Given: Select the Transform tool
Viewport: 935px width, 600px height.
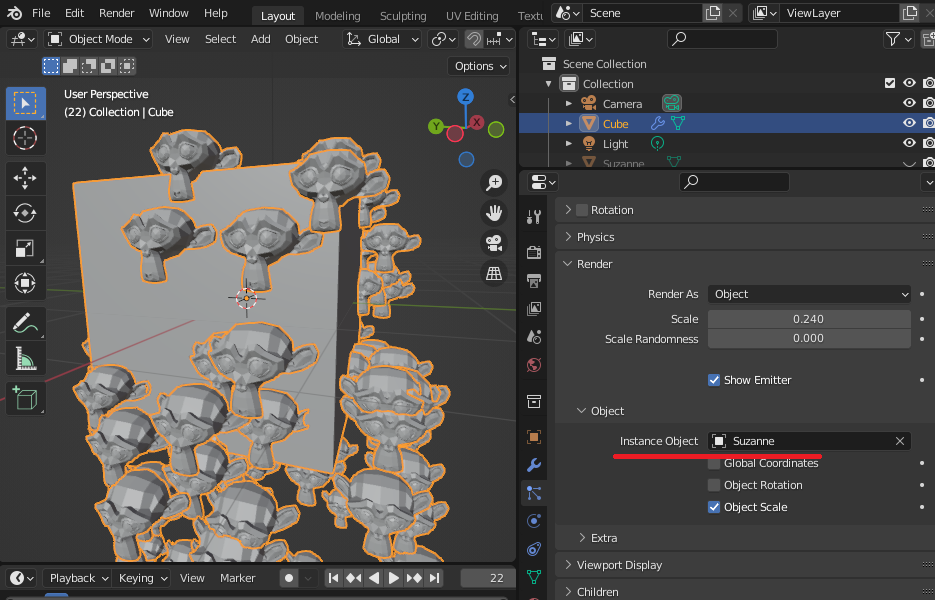Looking at the screenshot, I should [26, 283].
